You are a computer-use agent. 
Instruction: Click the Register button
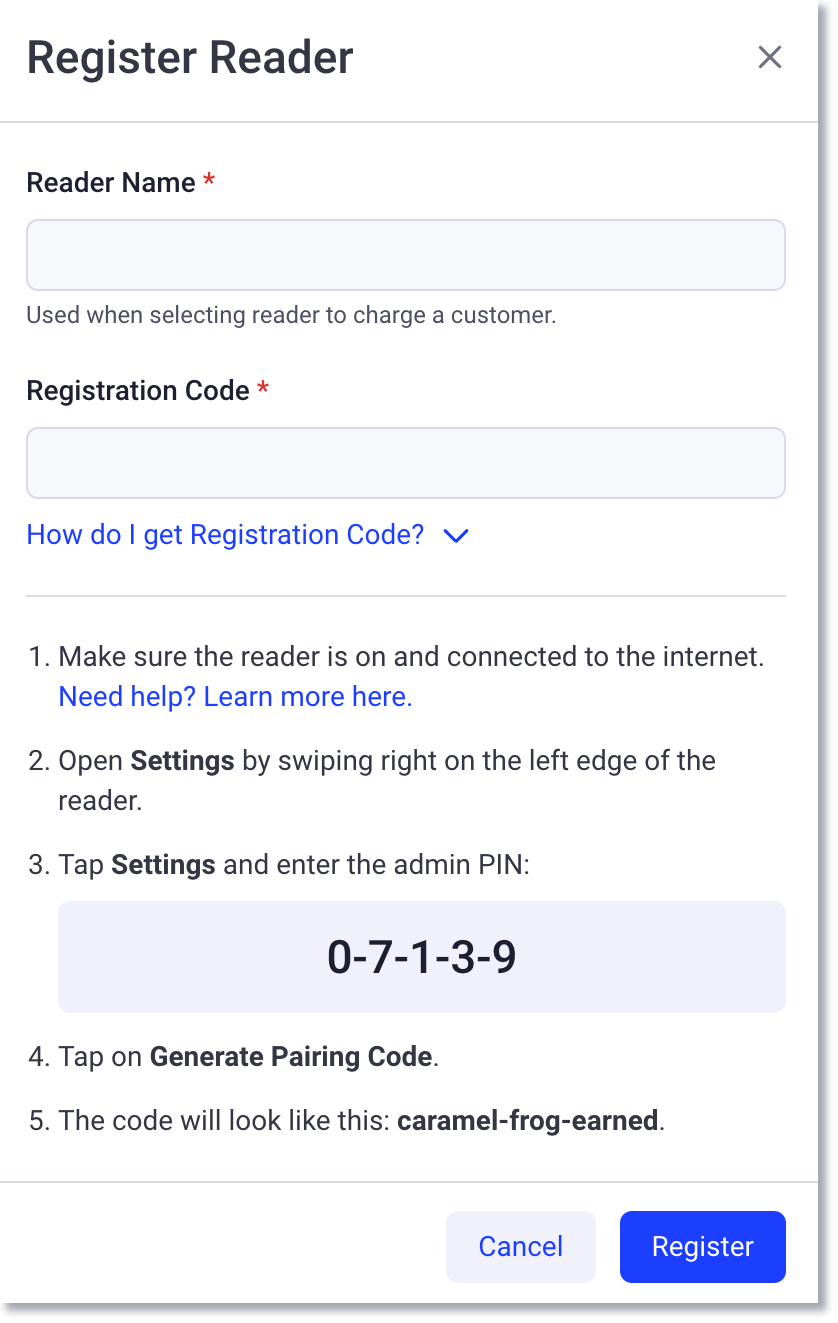702,1246
